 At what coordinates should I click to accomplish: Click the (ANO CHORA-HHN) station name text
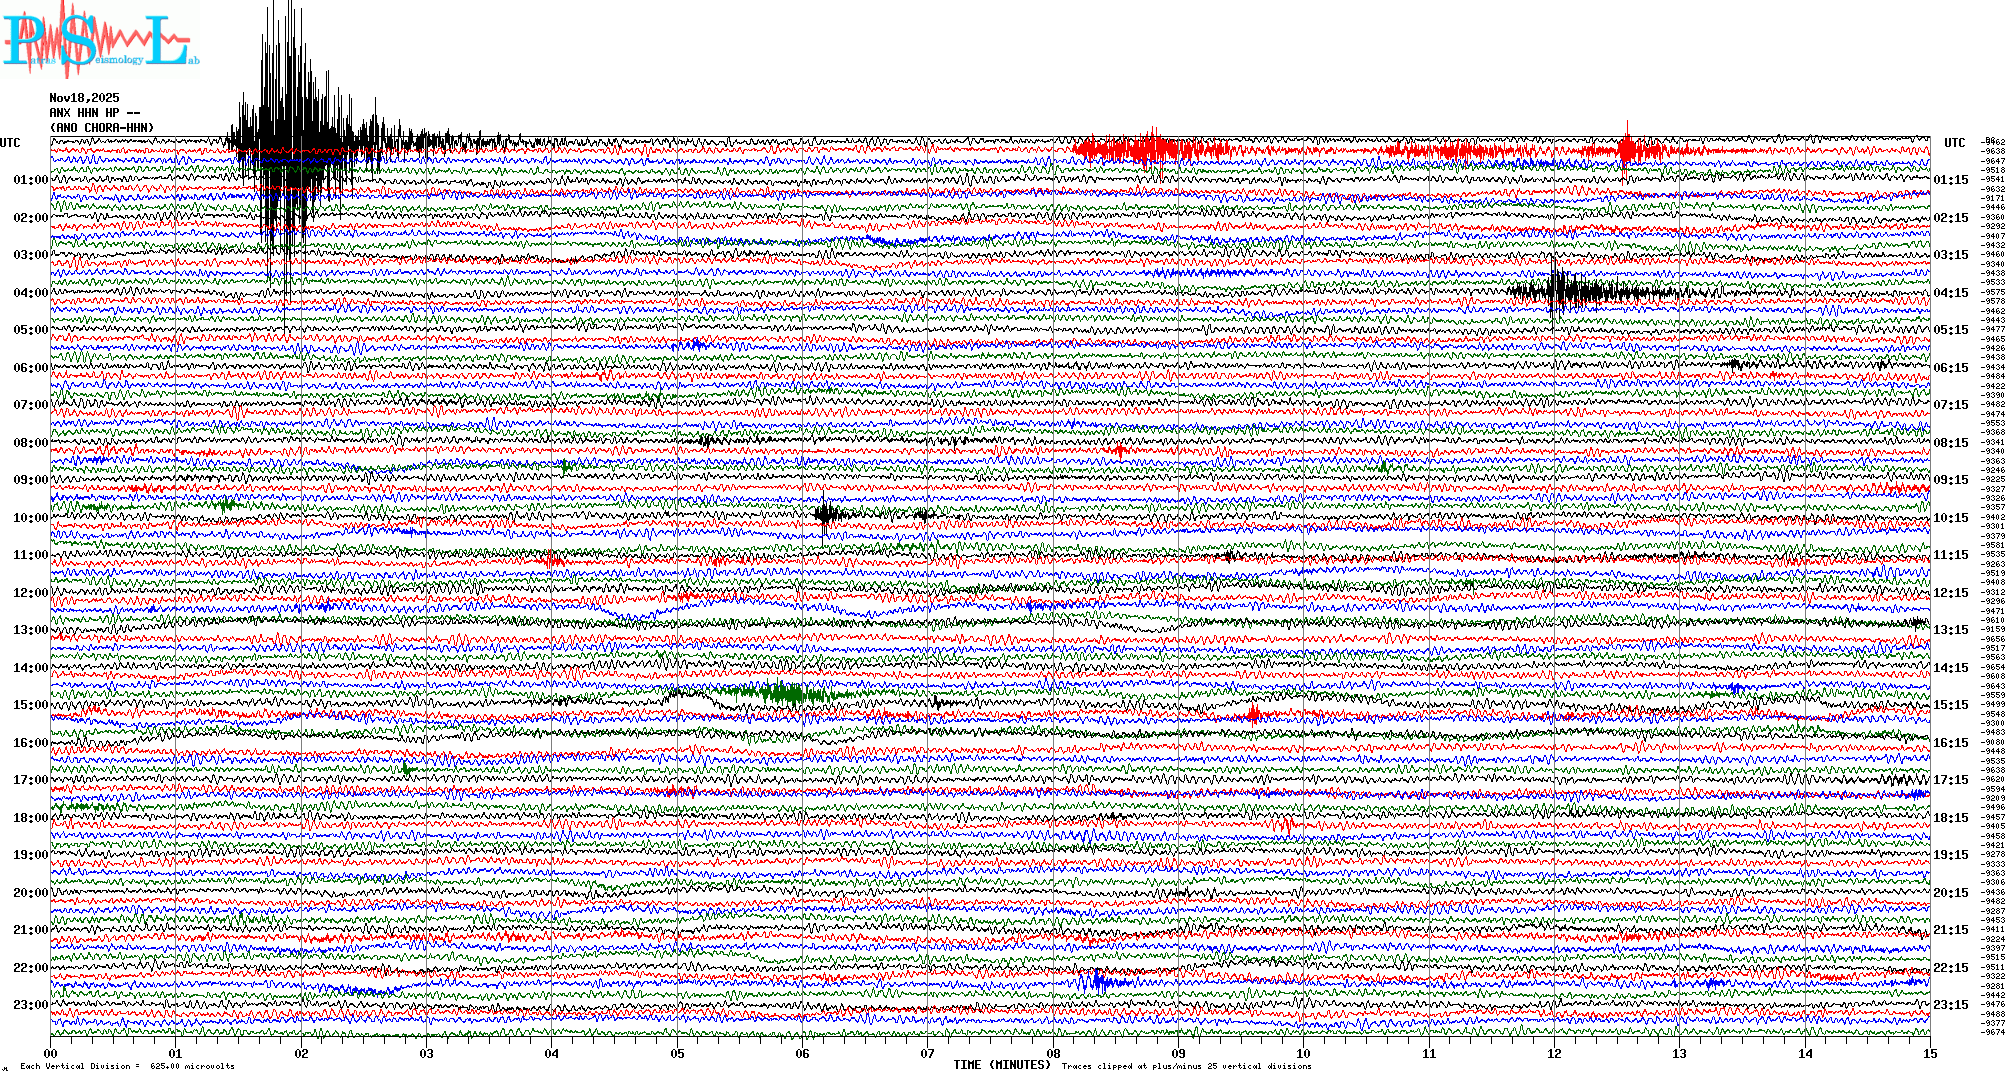102,128
